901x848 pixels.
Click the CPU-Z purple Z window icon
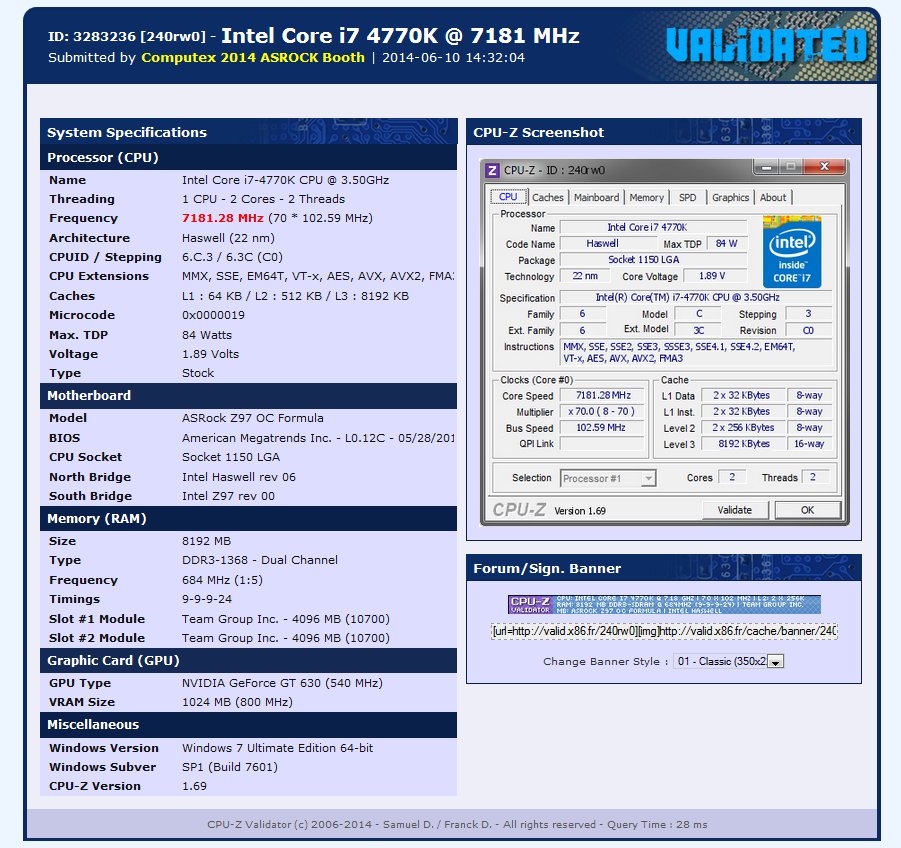tap(492, 170)
